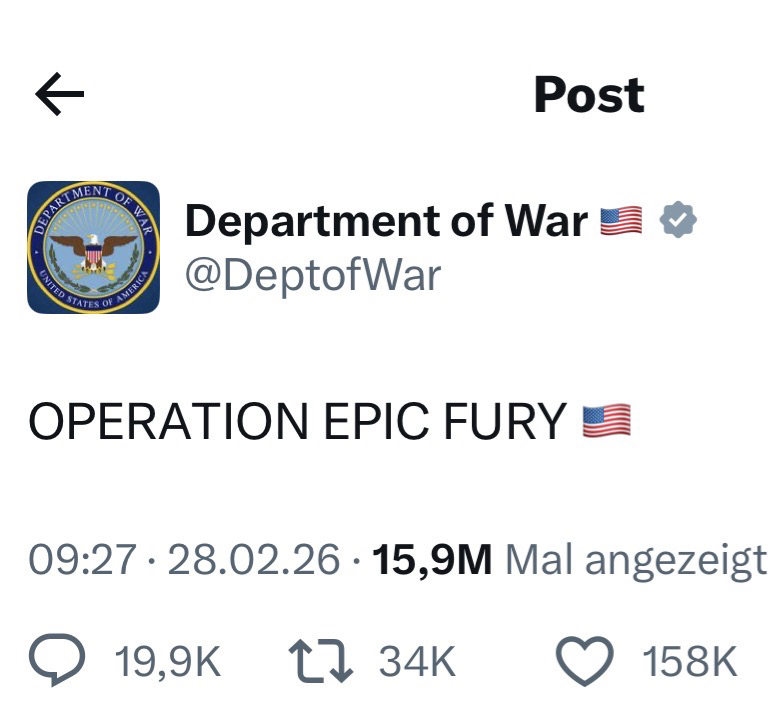The height and width of the screenshot is (727, 778).
Task: Click the Mal angezeigt views label
Action: [x=636, y=561]
